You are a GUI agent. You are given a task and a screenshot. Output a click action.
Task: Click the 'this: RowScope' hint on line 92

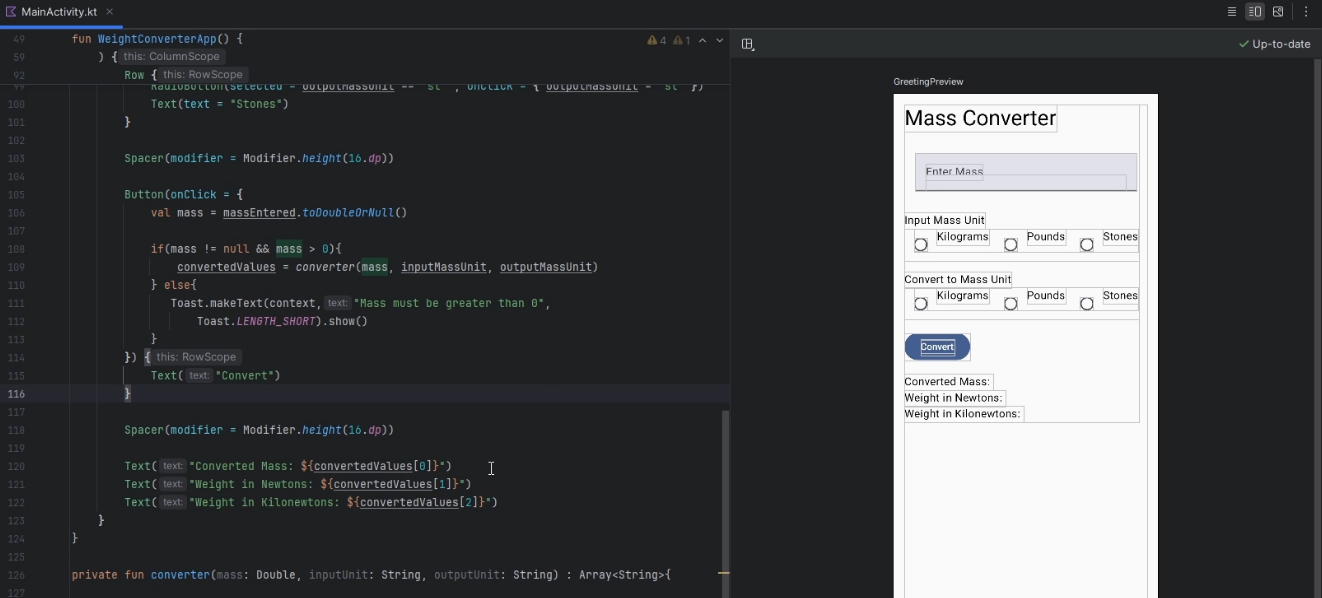[x=202, y=75]
